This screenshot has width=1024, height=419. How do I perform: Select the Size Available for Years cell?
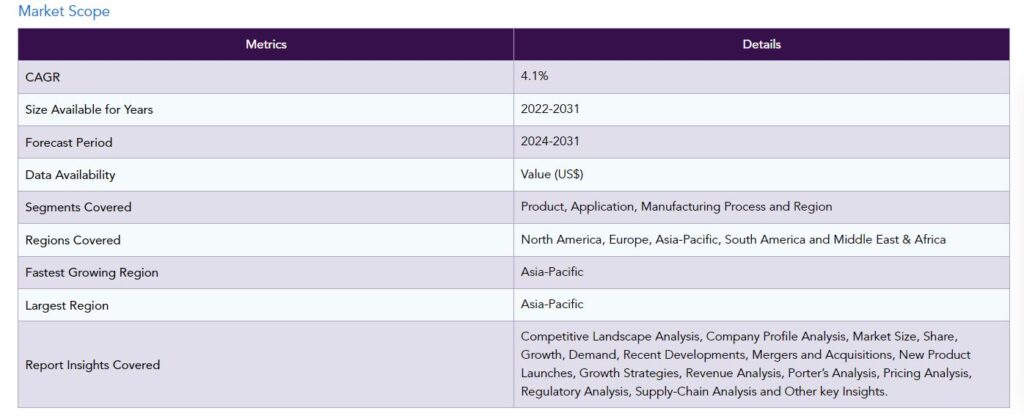89,110
